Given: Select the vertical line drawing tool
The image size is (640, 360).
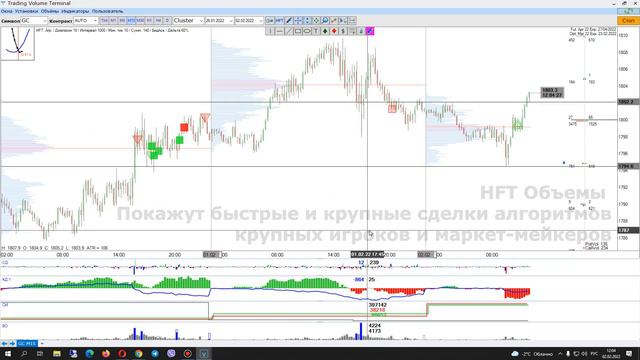Looking at the screenshot, I should tap(270, 31).
